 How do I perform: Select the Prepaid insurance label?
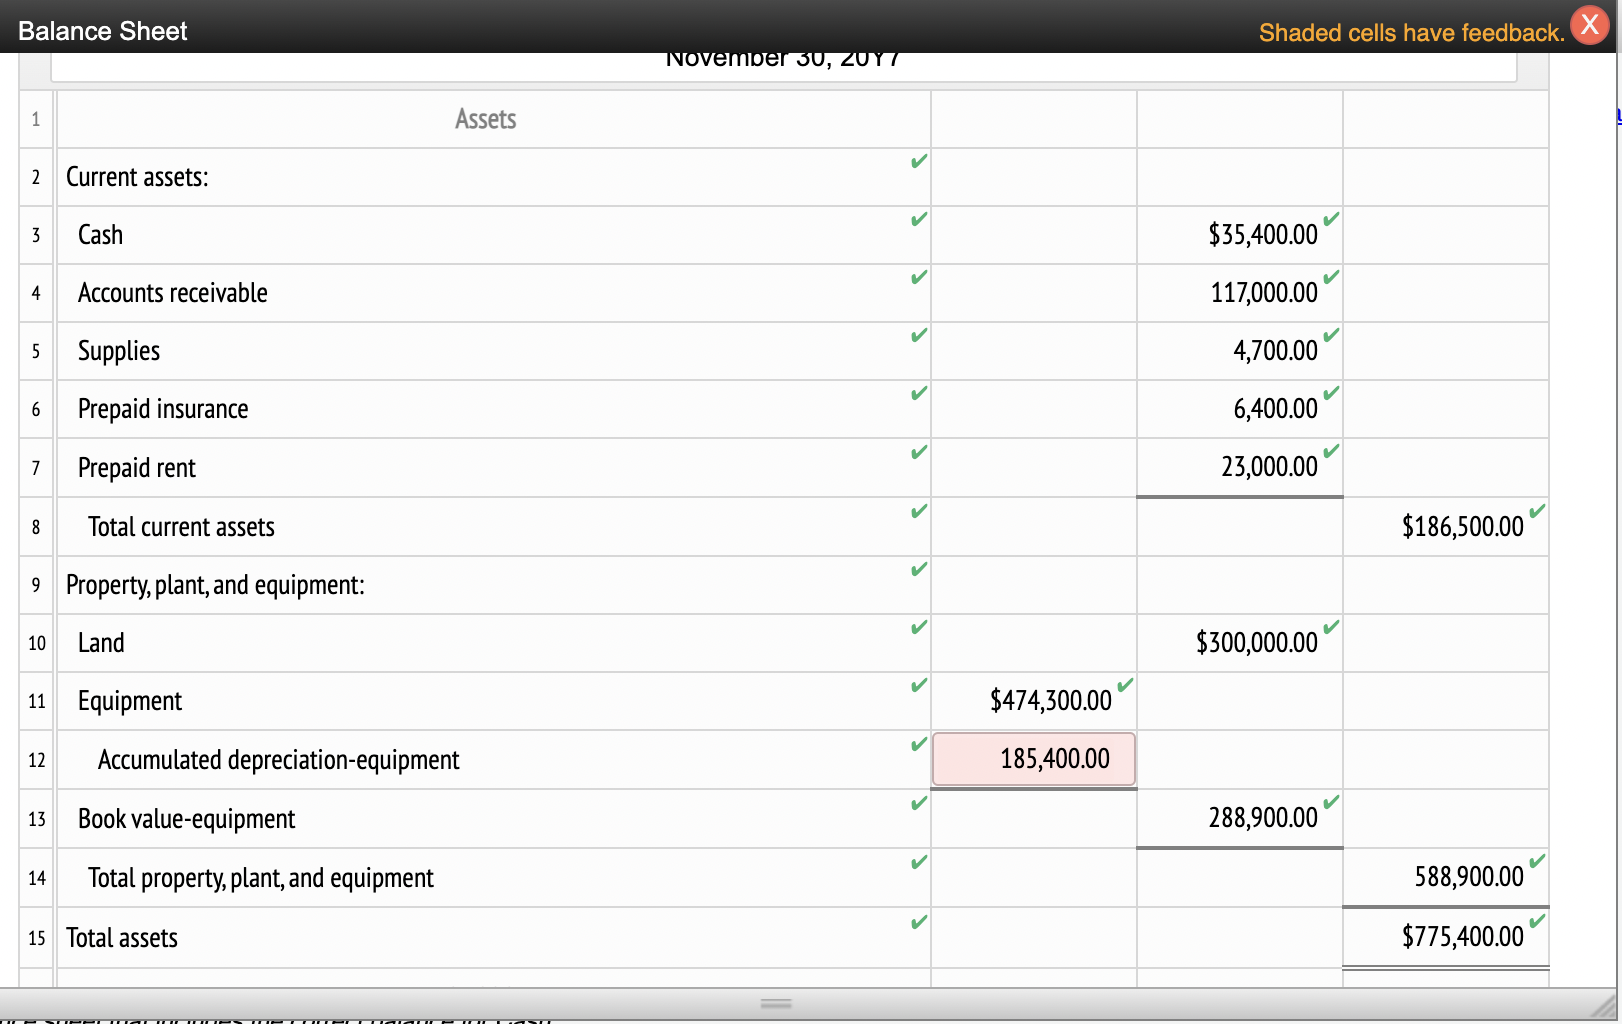tap(163, 409)
